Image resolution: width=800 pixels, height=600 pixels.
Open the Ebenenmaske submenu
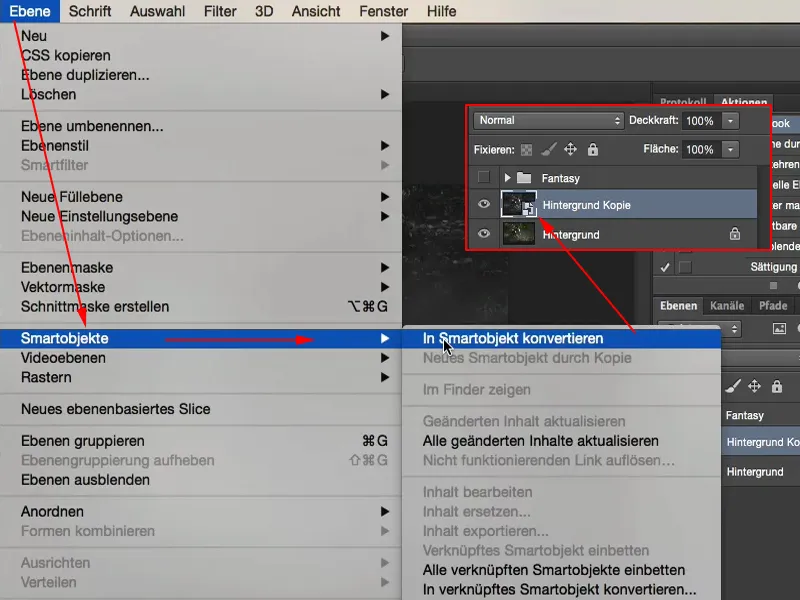pos(201,267)
